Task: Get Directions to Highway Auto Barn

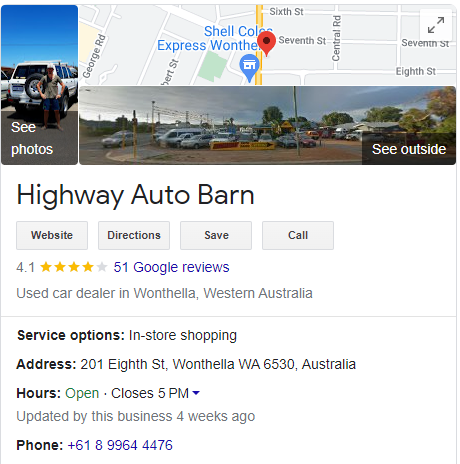Action: click(x=134, y=235)
